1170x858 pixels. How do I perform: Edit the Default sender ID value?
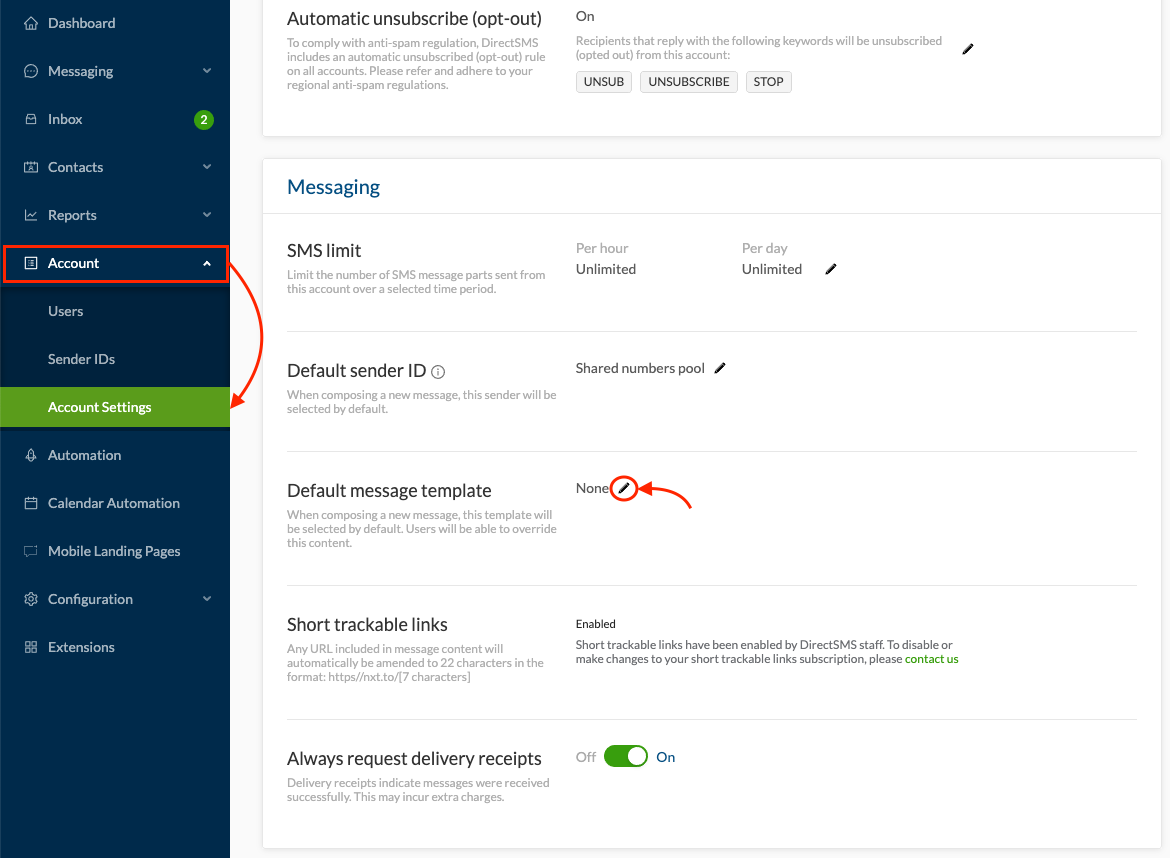[x=720, y=368]
